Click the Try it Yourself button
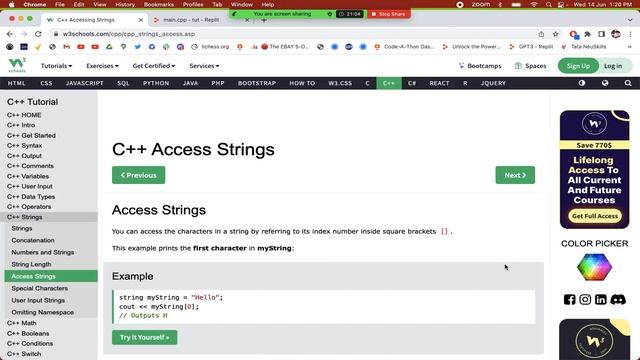The image size is (640, 360). coord(144,338)
